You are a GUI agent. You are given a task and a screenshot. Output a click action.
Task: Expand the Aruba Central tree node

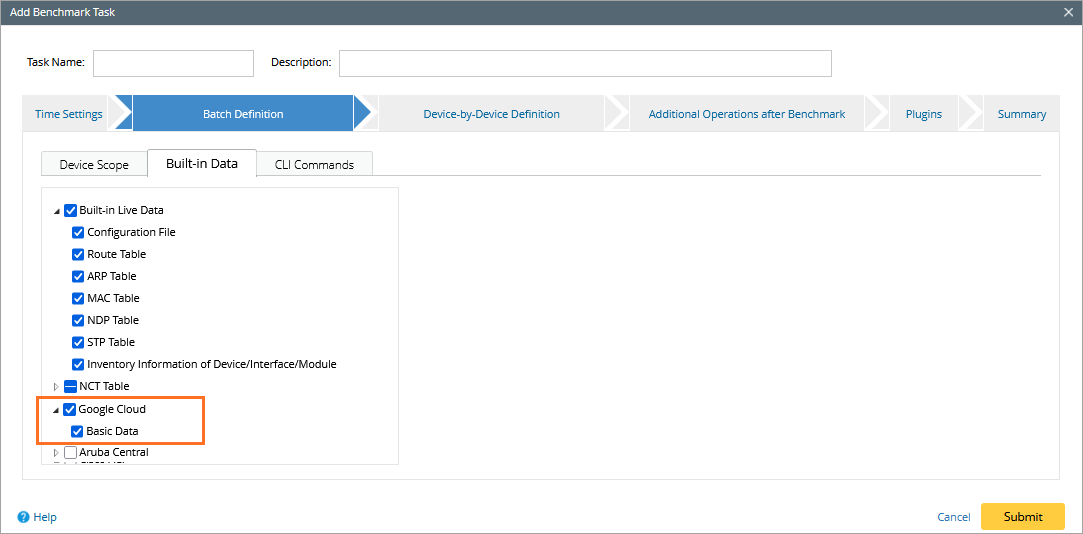[x=56, y=453]
